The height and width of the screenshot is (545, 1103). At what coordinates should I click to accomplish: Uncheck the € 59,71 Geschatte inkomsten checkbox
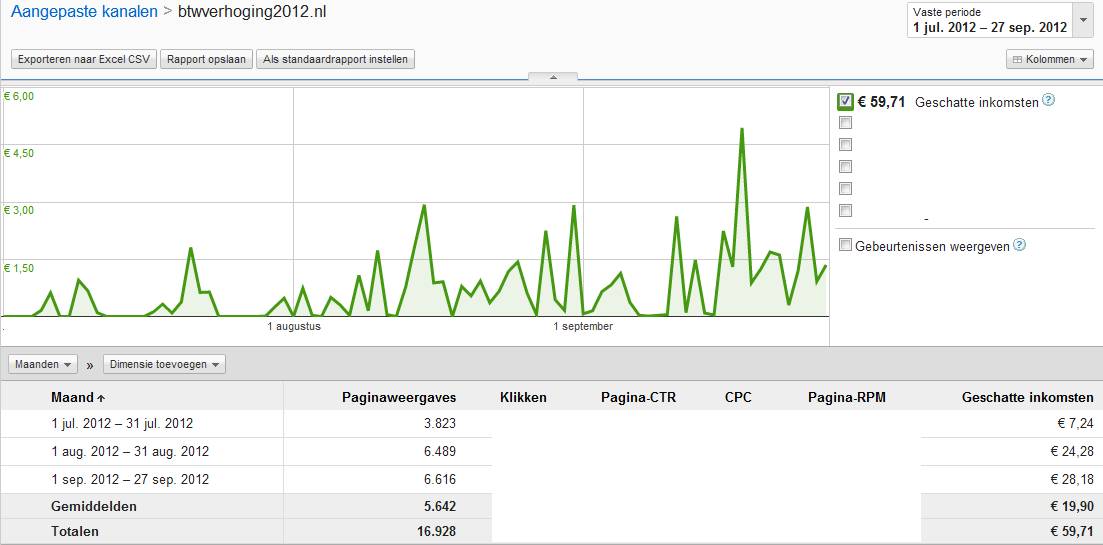pyautogui.click(x=846, y=101)
